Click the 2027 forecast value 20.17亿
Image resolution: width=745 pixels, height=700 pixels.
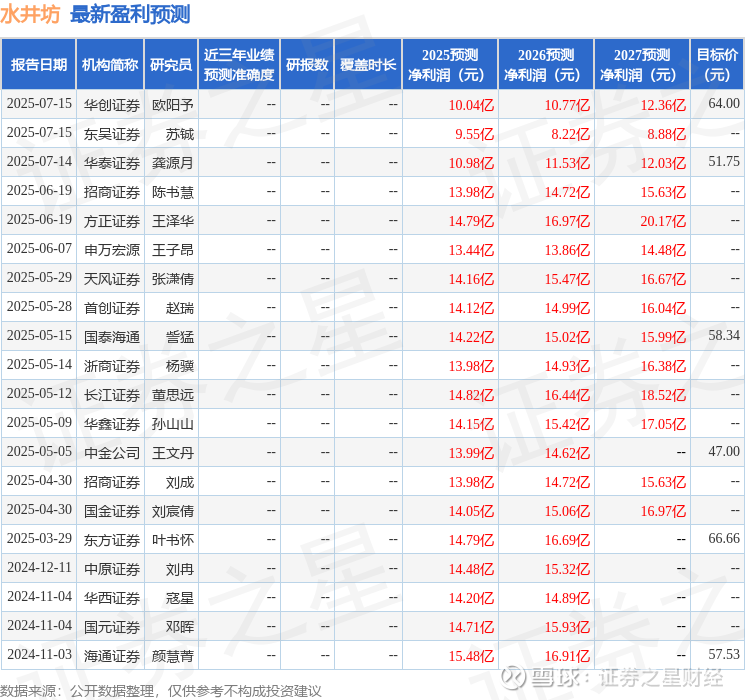[663, 221]
